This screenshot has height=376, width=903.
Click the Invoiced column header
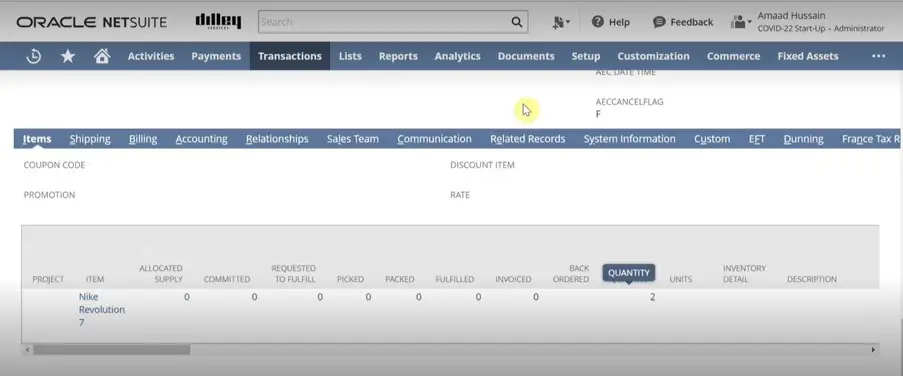pyautogui.click(x=513, y=279)
